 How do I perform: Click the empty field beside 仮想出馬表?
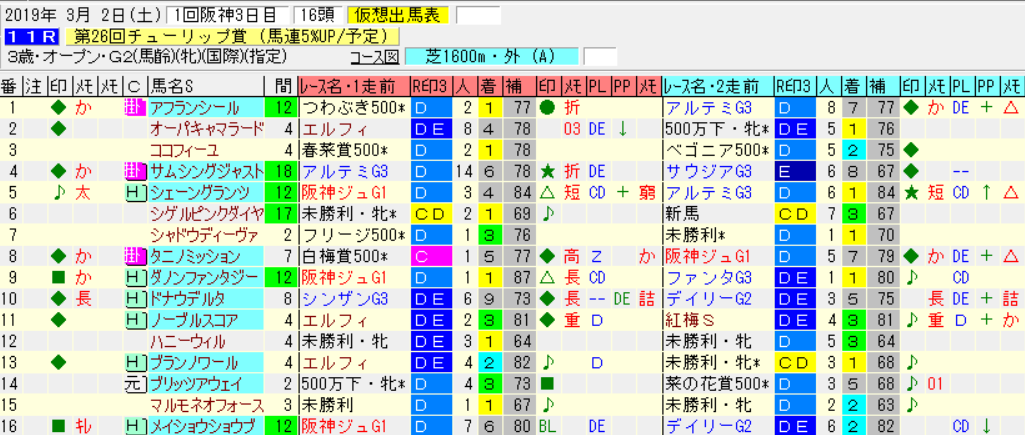478,15
